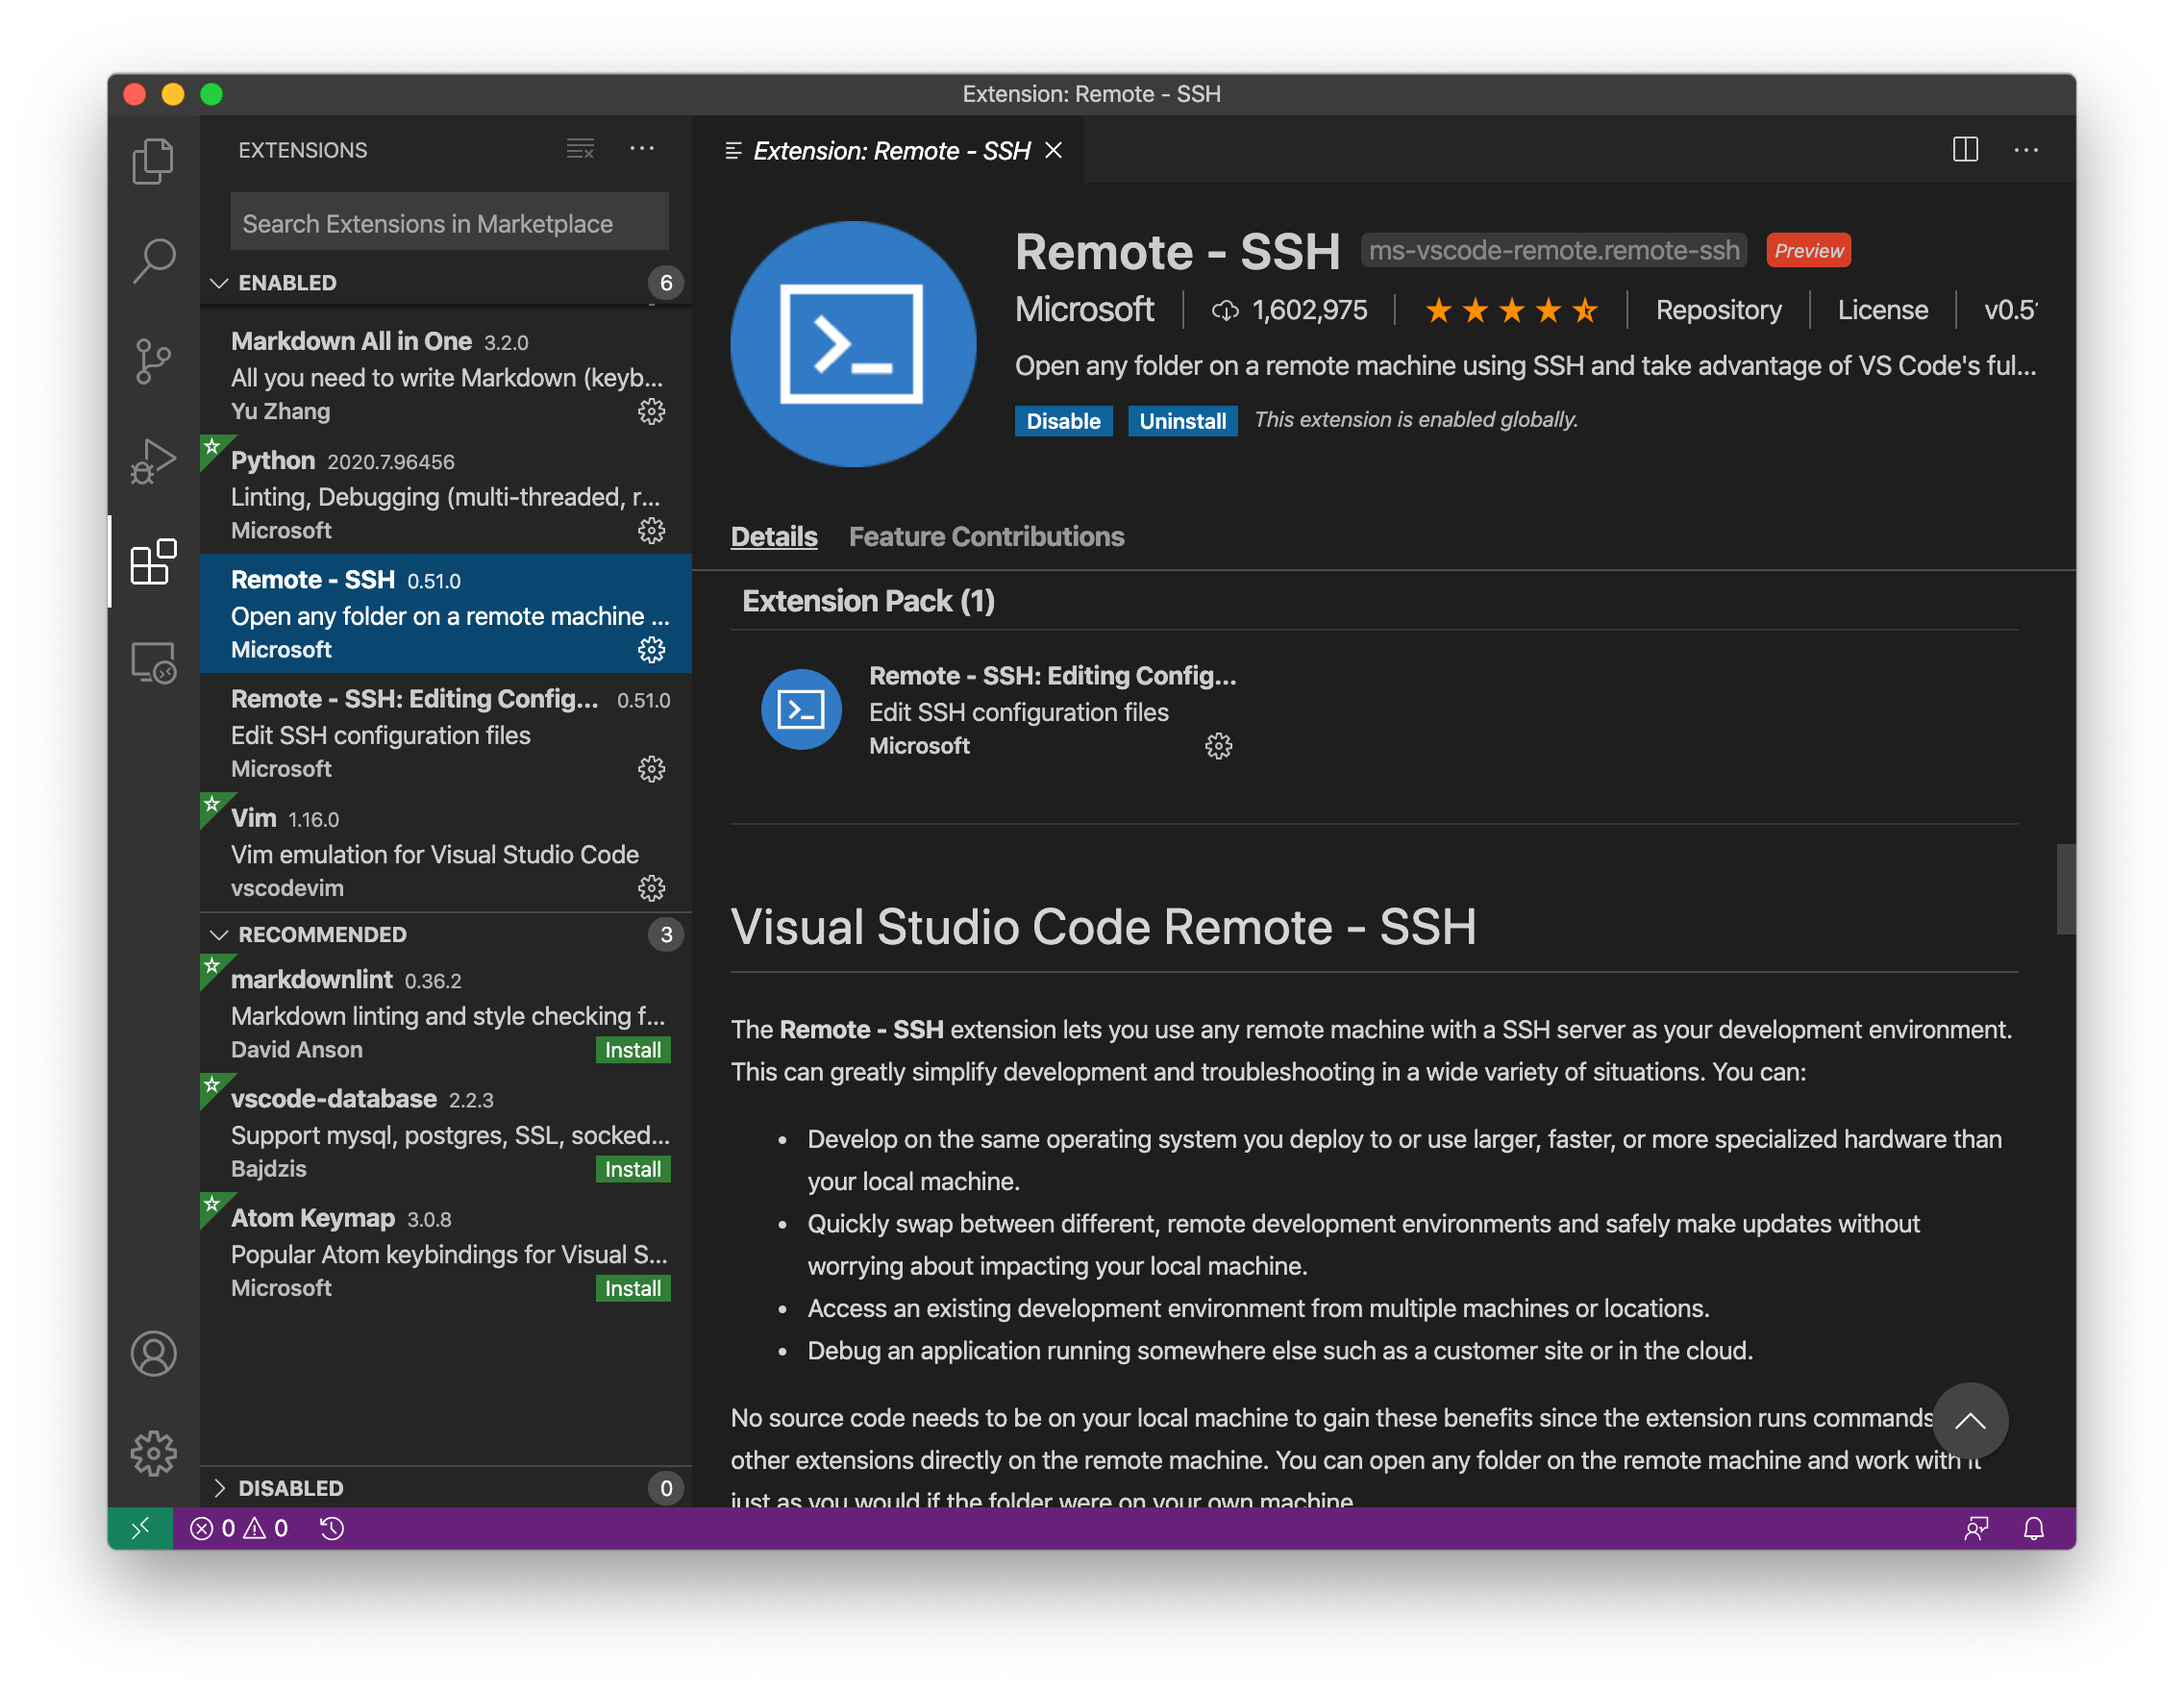Click the Accounts icon in activity bar
The height and width of the screenshot is (1692, 2184).
click(x=153, y=1354)
